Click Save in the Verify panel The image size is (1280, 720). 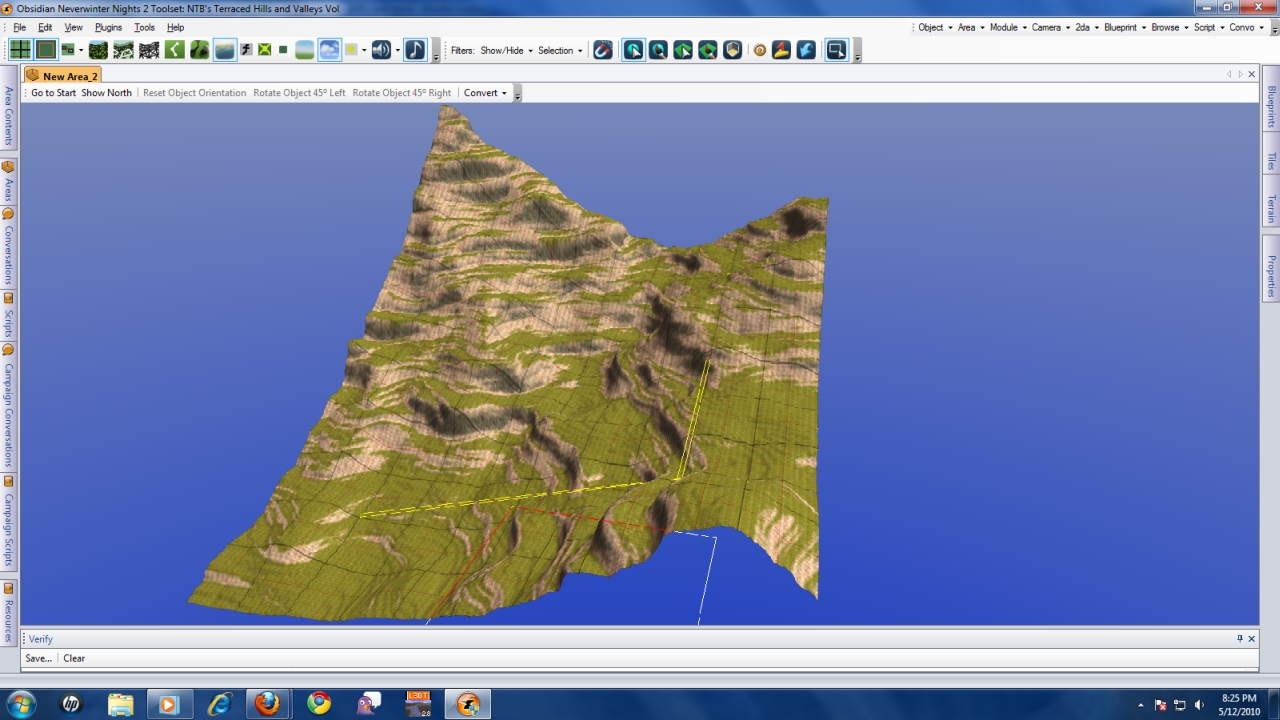coord(38,658)
